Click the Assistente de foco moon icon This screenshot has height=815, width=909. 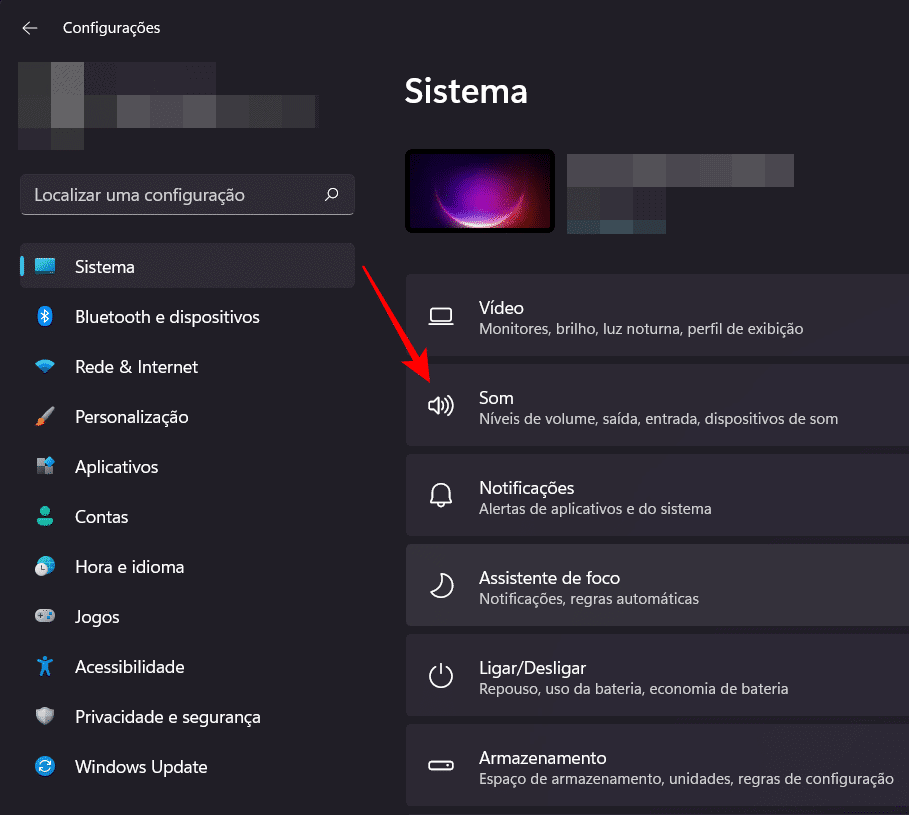441,585
